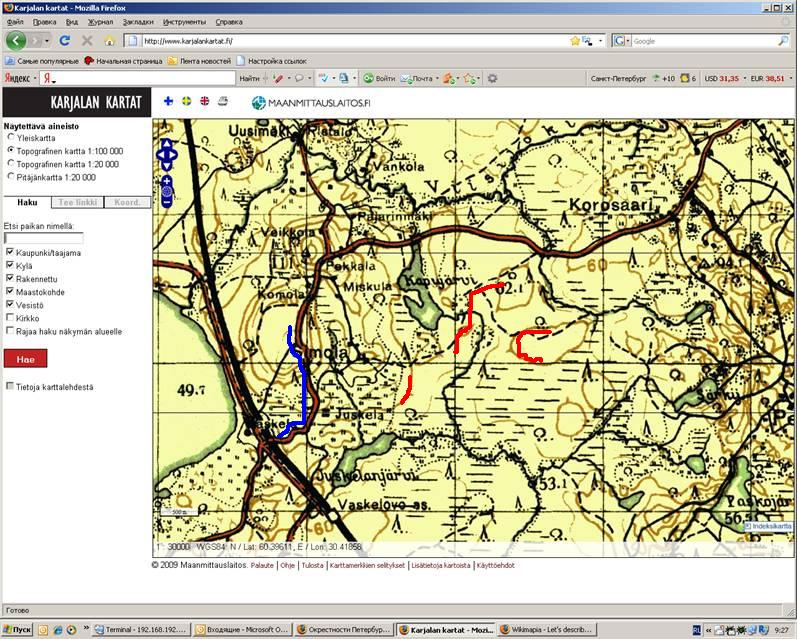The image size is (797, 639).
Task: Pan the map up with arrow control
Action: [x=167, y=143]
